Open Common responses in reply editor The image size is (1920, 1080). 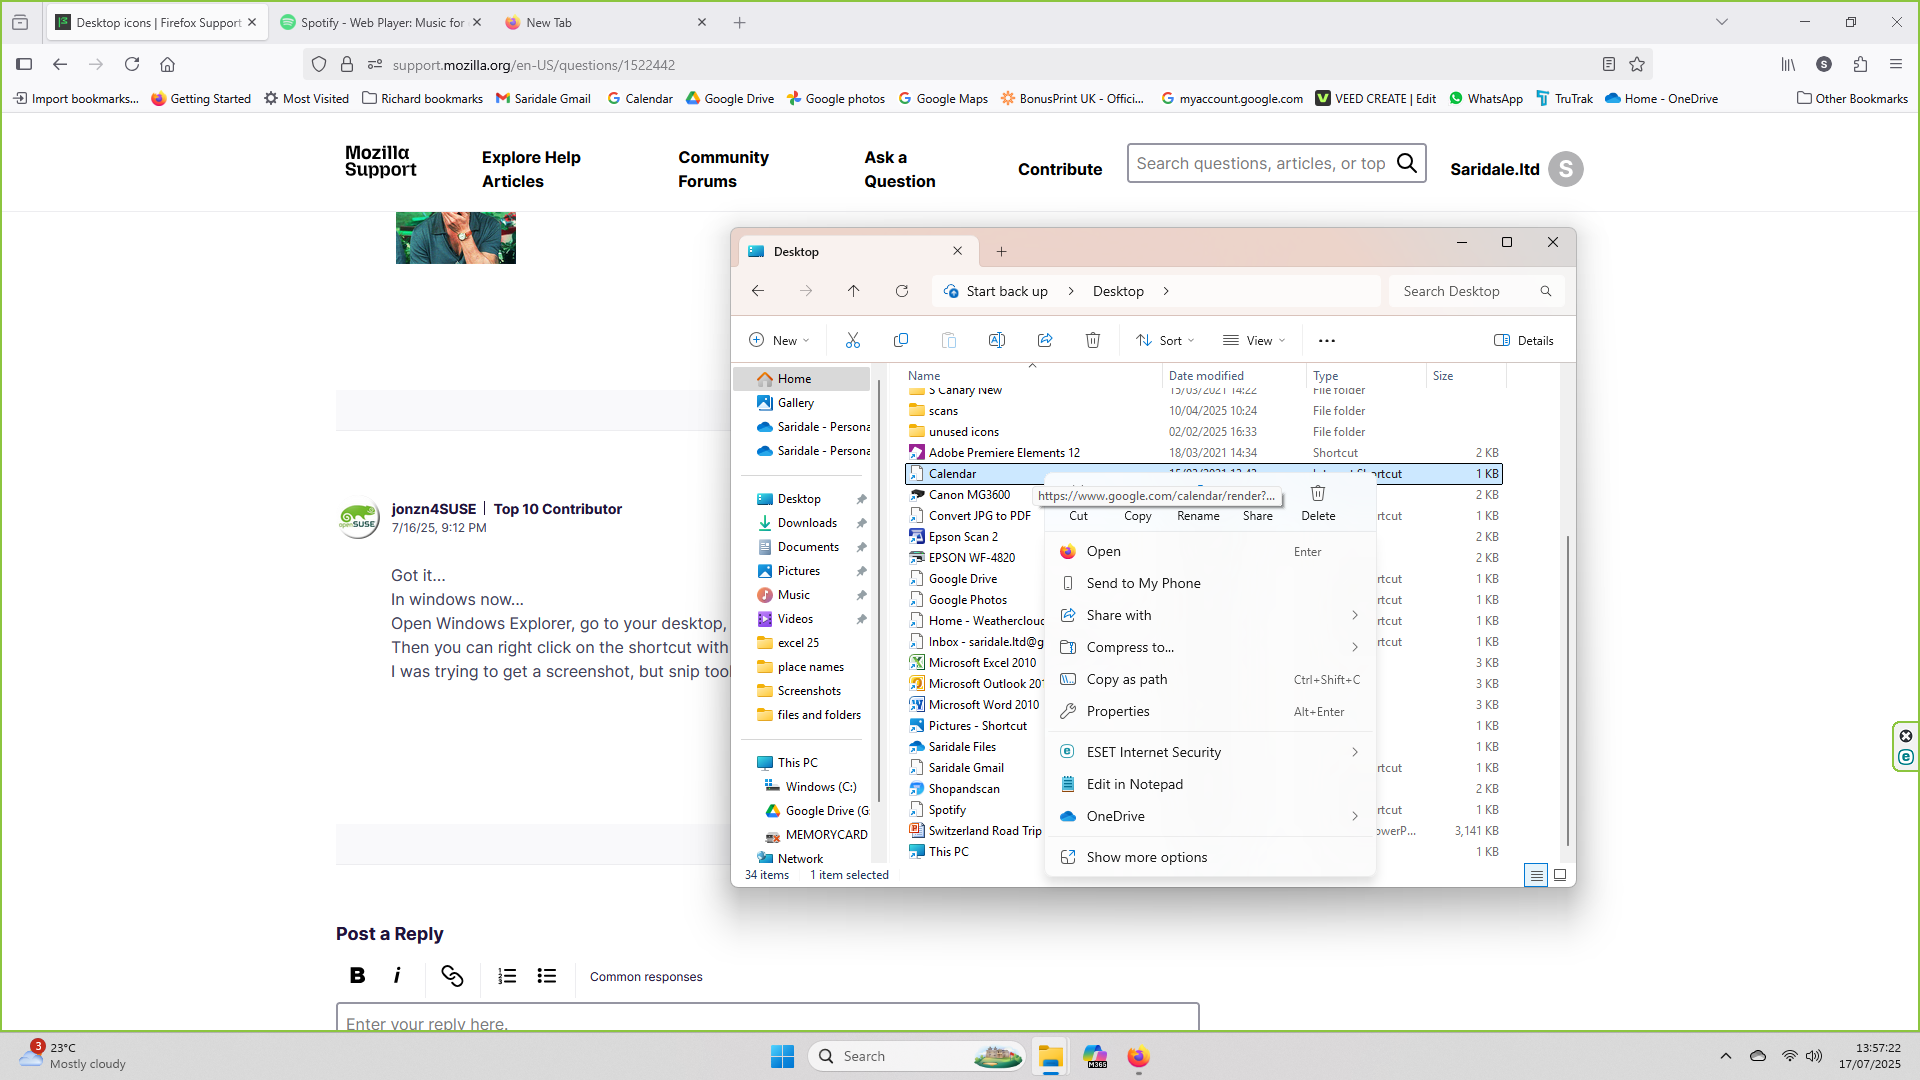646,977
